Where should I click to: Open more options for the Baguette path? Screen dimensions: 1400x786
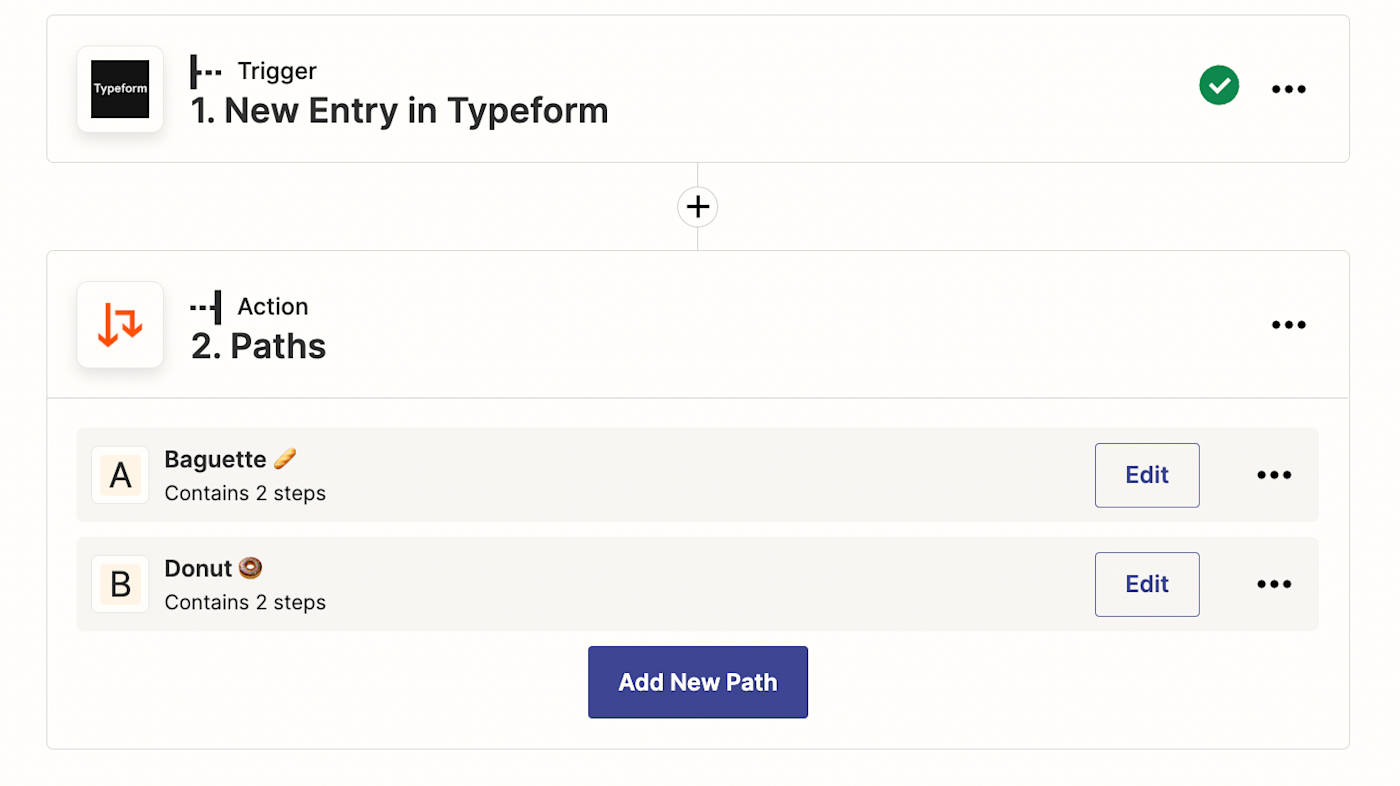(1273, 475)
